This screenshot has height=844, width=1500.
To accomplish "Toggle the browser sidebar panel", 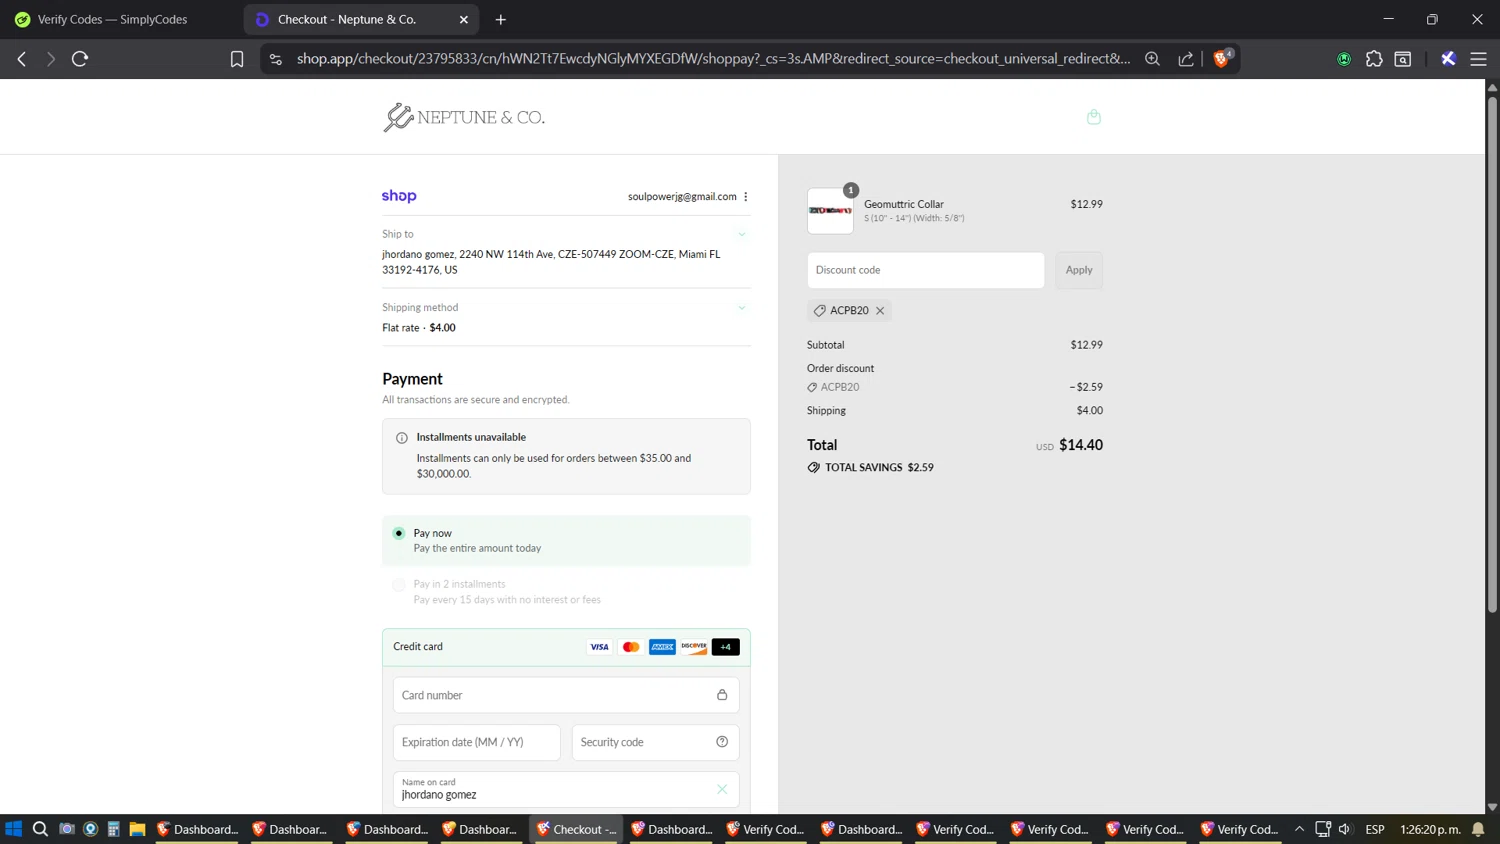I will (x=1403, y=59).
